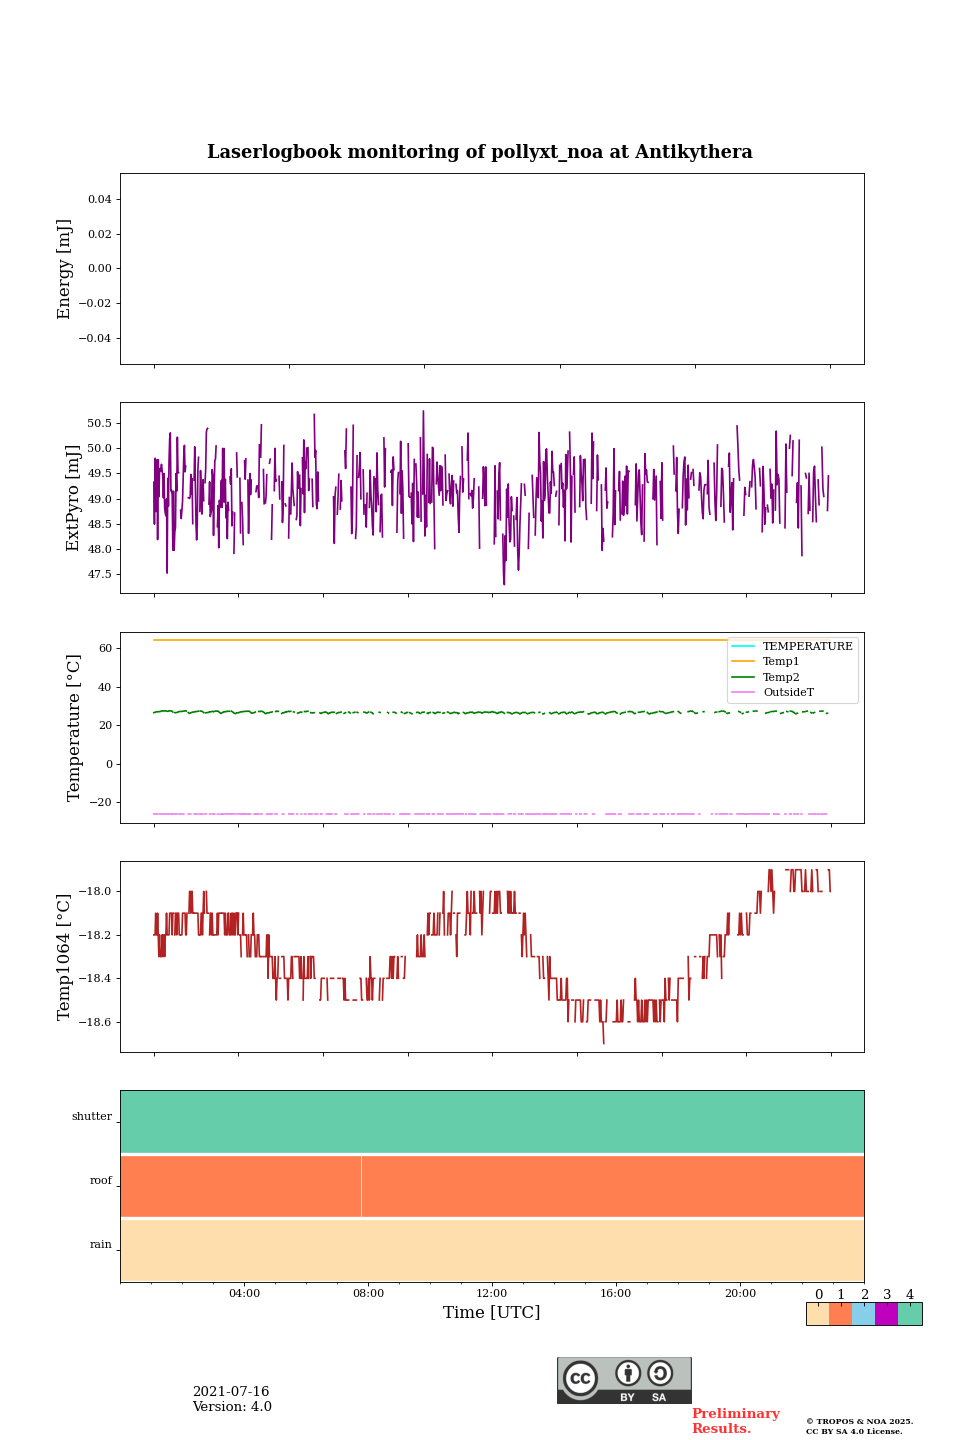The image size is (960, 1440).
Task: Click the rain row label
Action: [x=101, y=1245]
